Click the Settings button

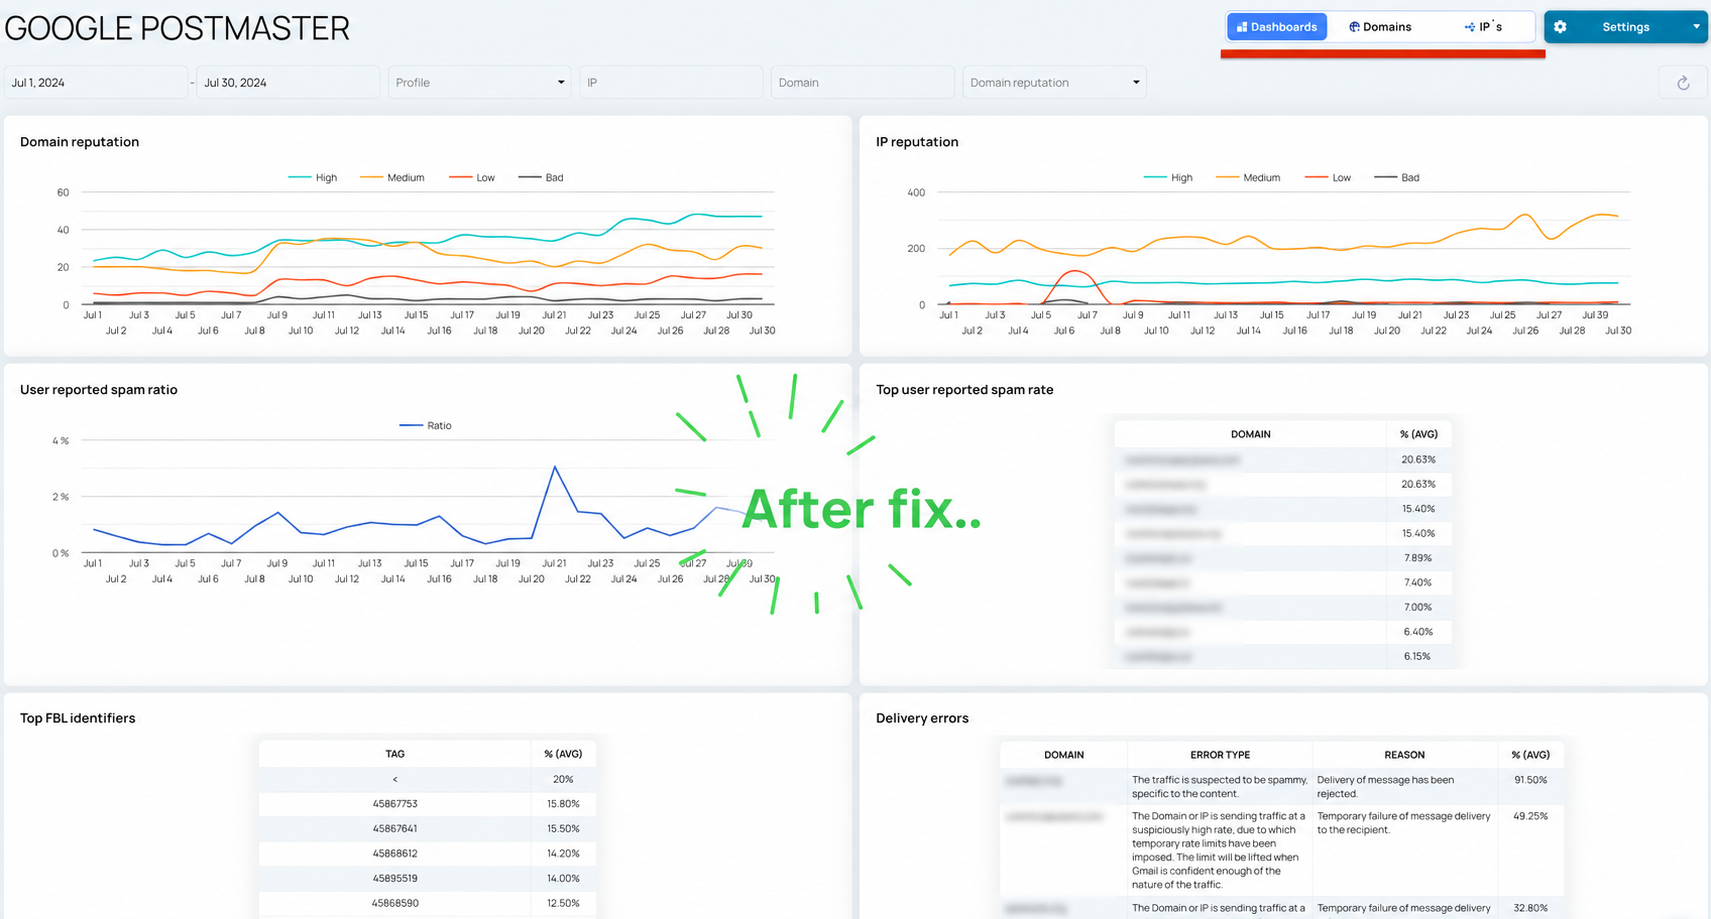click(x=1625, y=27)
